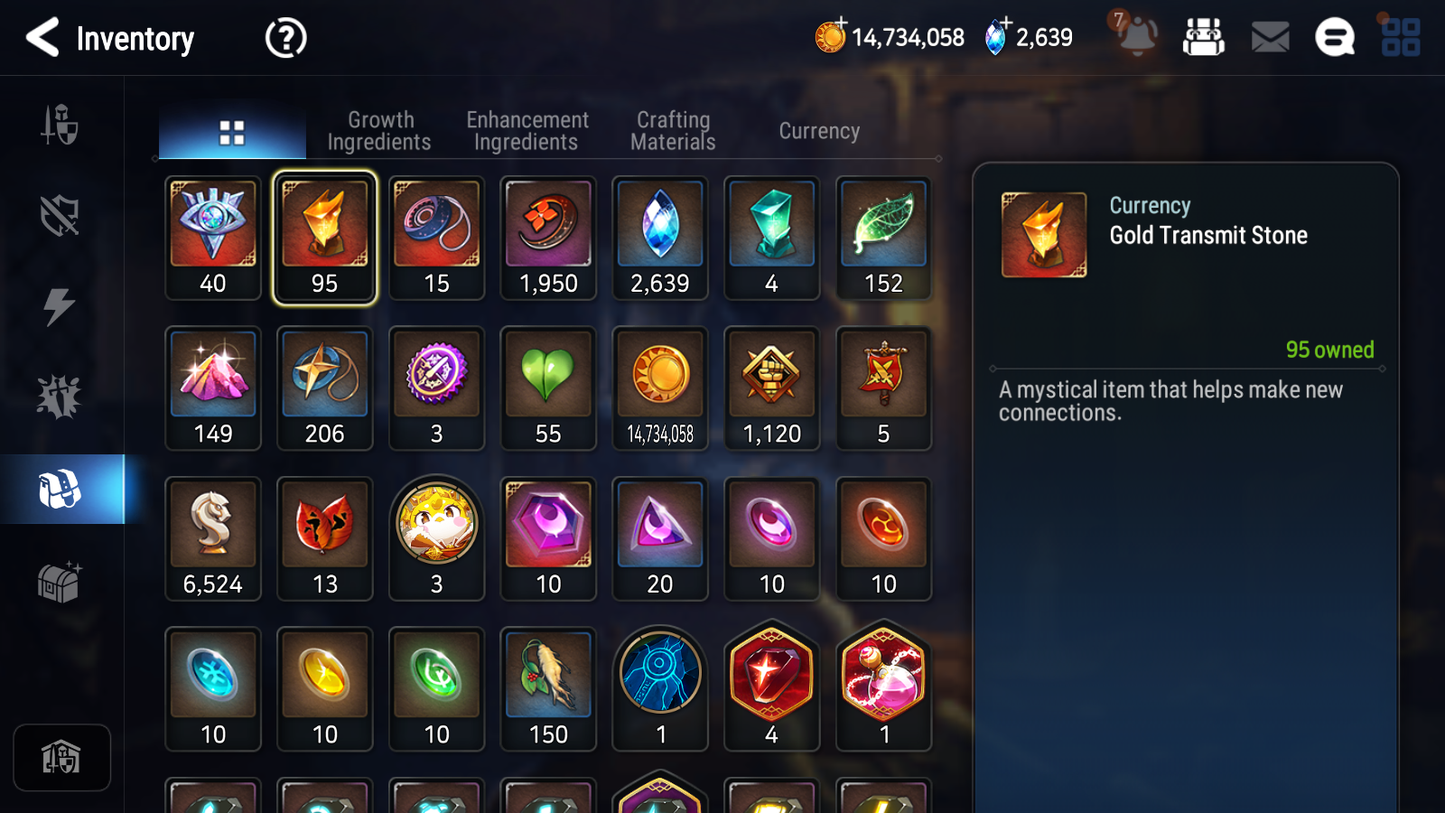Select the lightning bolt sidebar icon
Viewport: 1445px width, 813px height.
point(59,306)
